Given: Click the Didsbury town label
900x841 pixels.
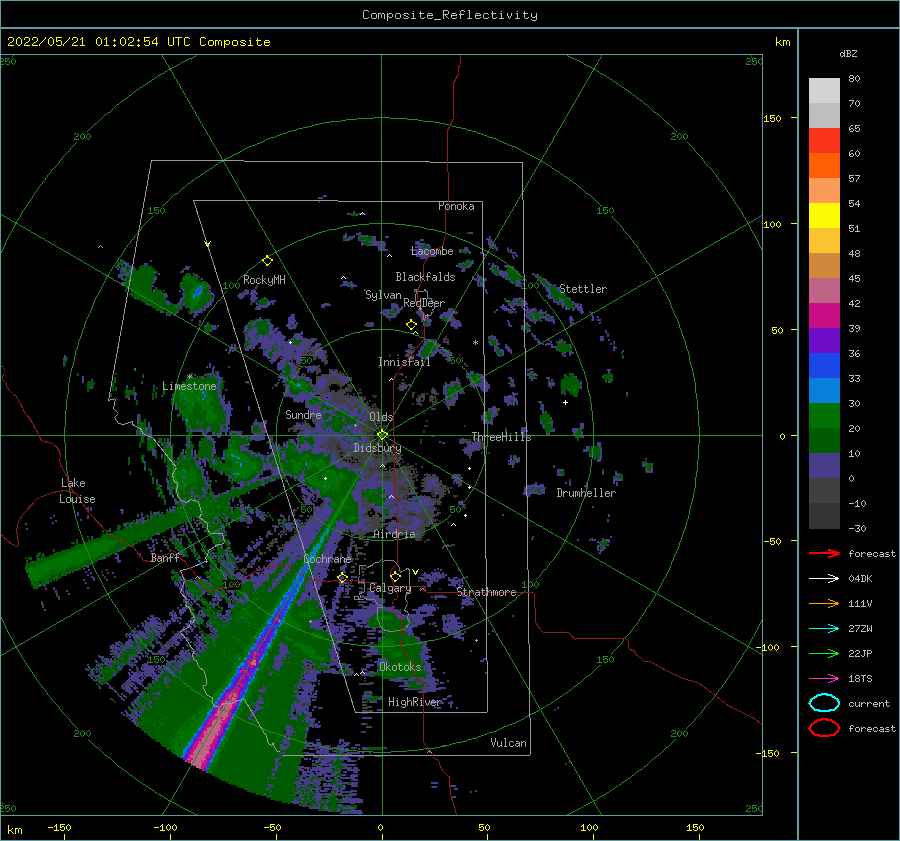Looking at the screenshot, I should 377,448.
